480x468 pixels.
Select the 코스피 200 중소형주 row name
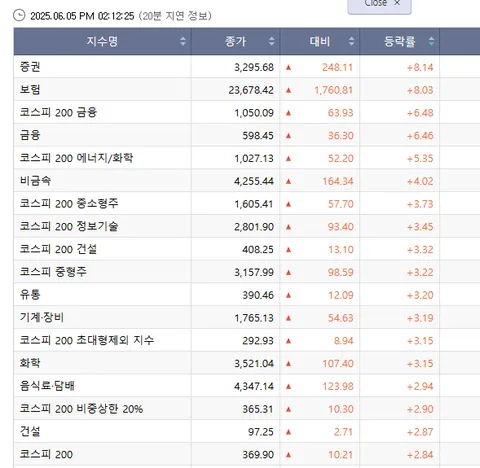[69, 204]
